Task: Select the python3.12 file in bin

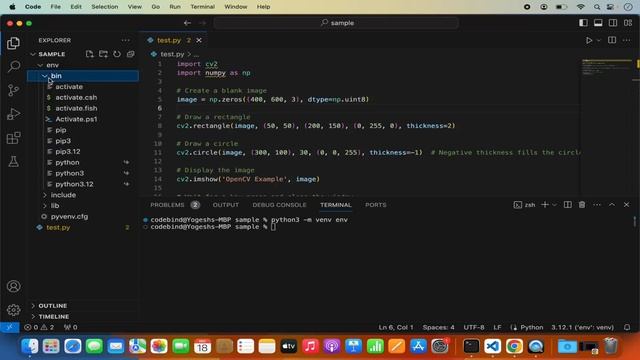Action: [74, 184]
